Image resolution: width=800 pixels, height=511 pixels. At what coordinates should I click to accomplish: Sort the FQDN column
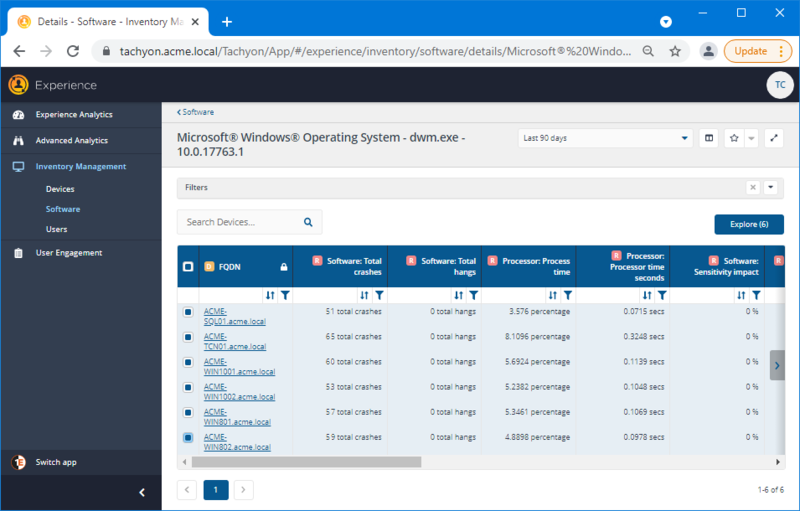click(x=270, y=295)
